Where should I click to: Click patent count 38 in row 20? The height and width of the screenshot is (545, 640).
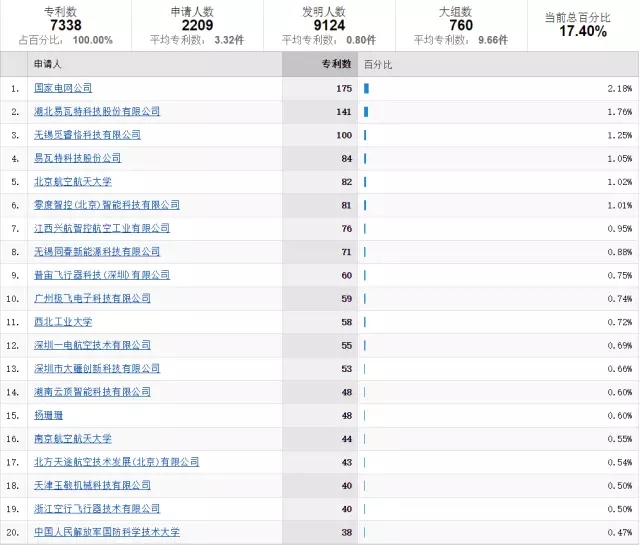[x=347, y=532]
